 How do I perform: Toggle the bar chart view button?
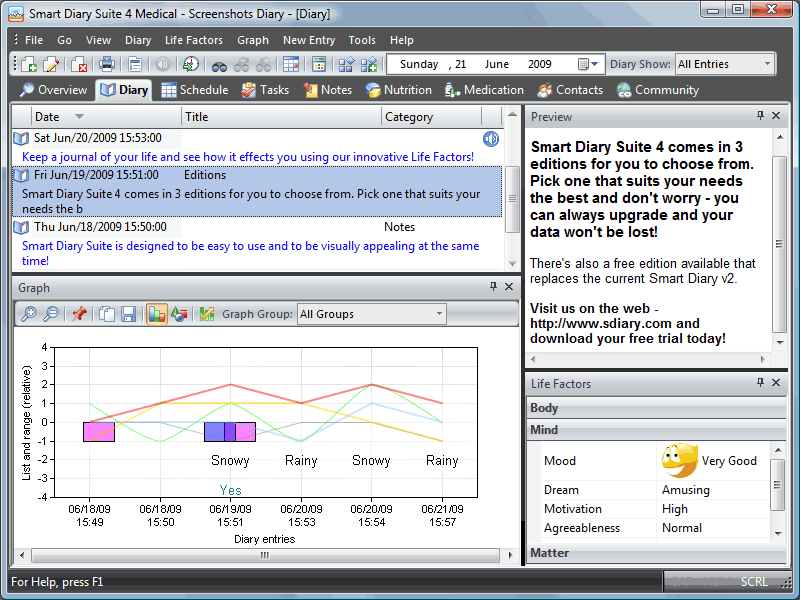point(157,314)
